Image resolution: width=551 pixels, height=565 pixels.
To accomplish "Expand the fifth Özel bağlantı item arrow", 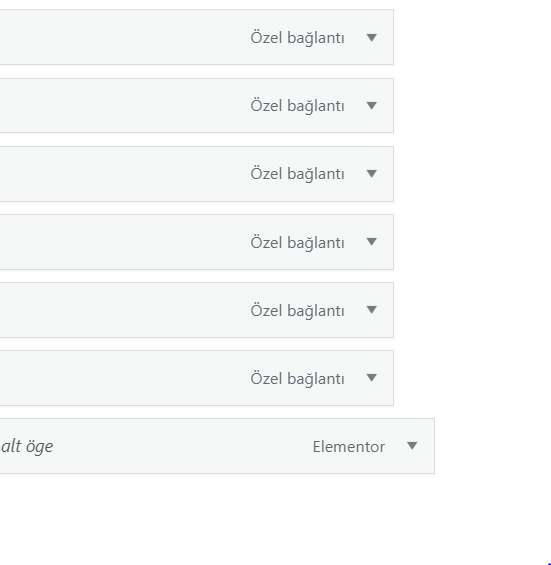I will [372, 310].
